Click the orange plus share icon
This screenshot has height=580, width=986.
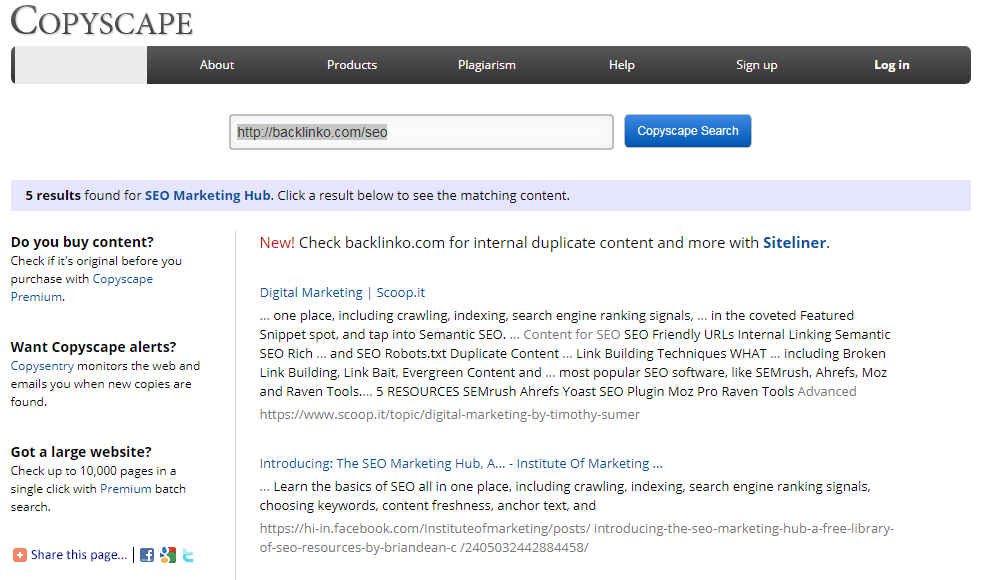20,555
